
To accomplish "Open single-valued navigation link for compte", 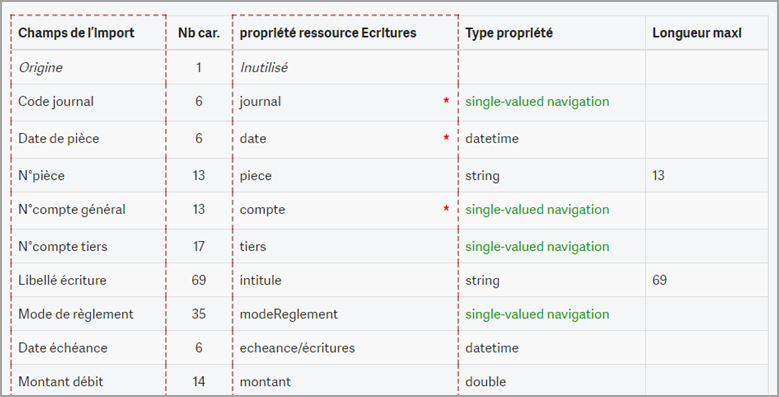I will pos(537,209).
